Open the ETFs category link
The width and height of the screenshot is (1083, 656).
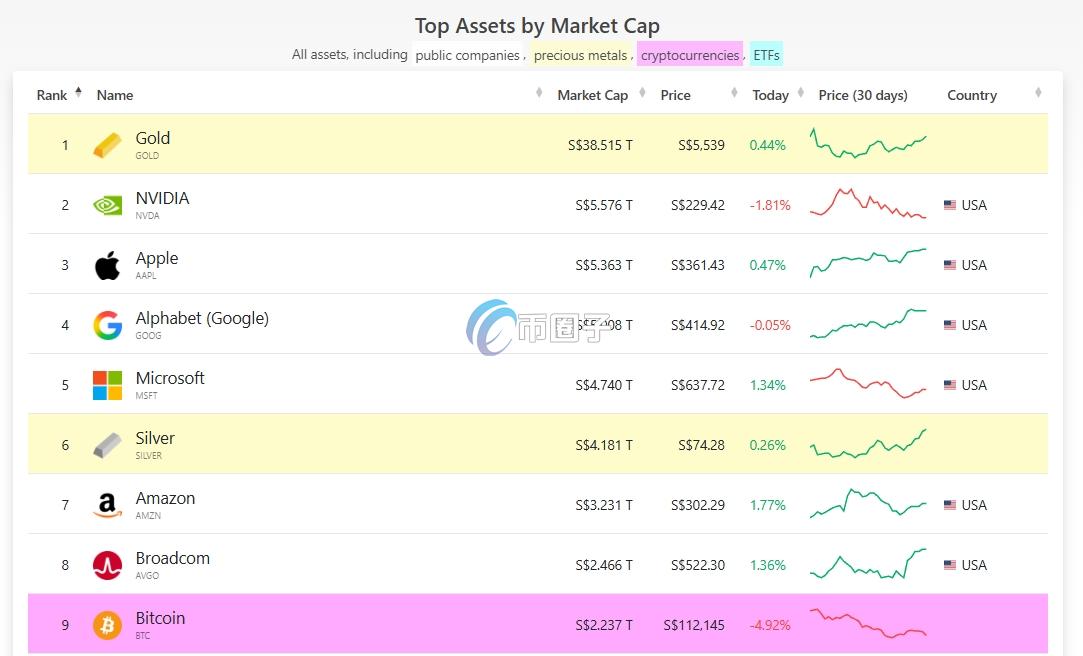[766, 55]
